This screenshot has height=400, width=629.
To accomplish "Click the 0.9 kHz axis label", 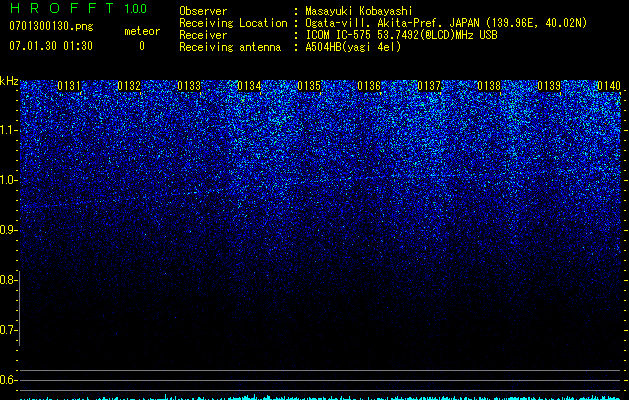I will [8, 230].
